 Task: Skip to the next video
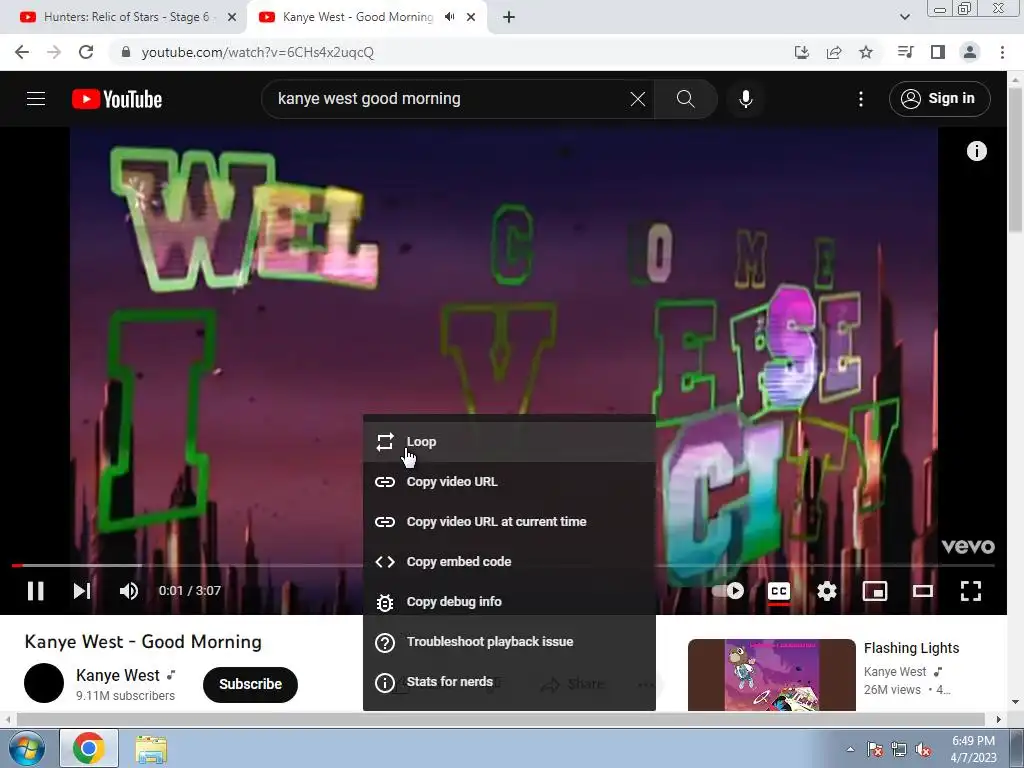[x=82, y=591]
